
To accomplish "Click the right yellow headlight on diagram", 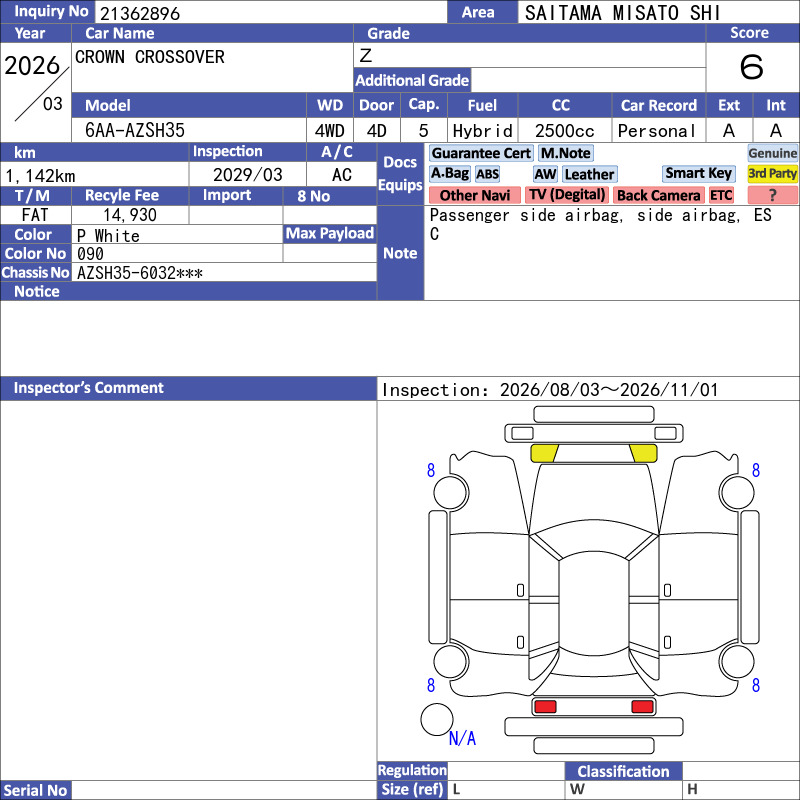I will 643,453.
